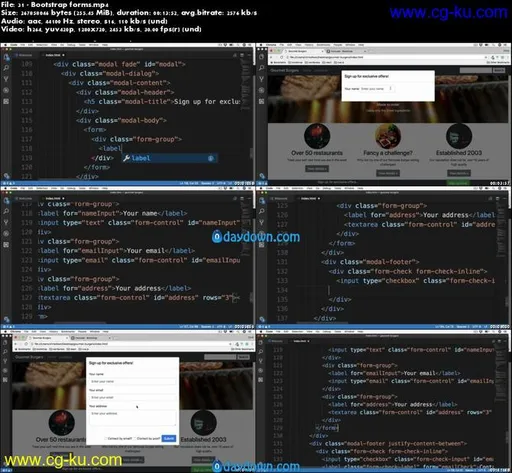Open Debug menu in the label-autocomplete editor frame
This screenshot has height=473, width=512.
coord(71,45)
